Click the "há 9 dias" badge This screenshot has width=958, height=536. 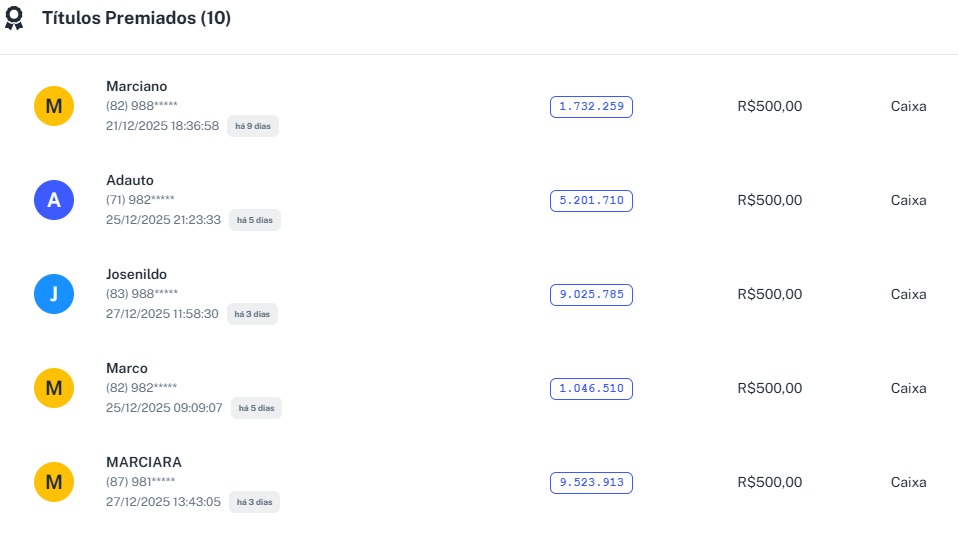point(253,127)
